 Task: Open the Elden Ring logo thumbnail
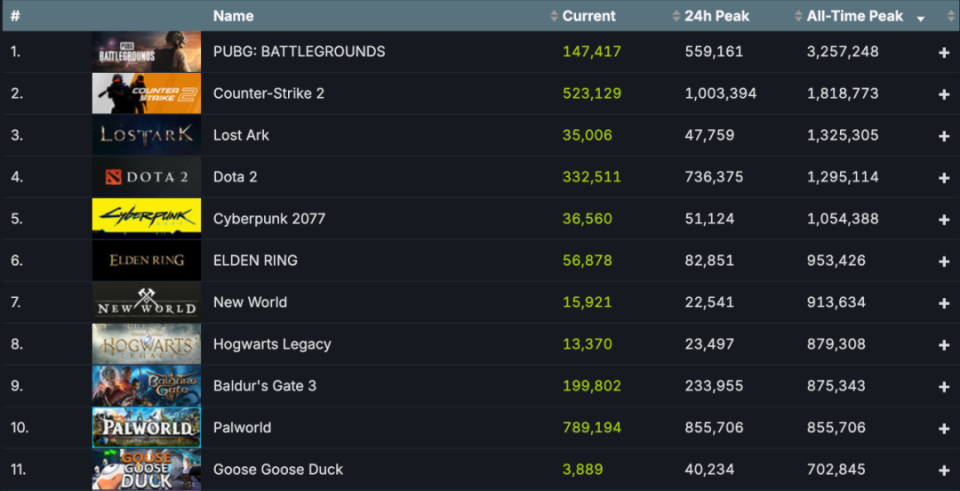146,260
